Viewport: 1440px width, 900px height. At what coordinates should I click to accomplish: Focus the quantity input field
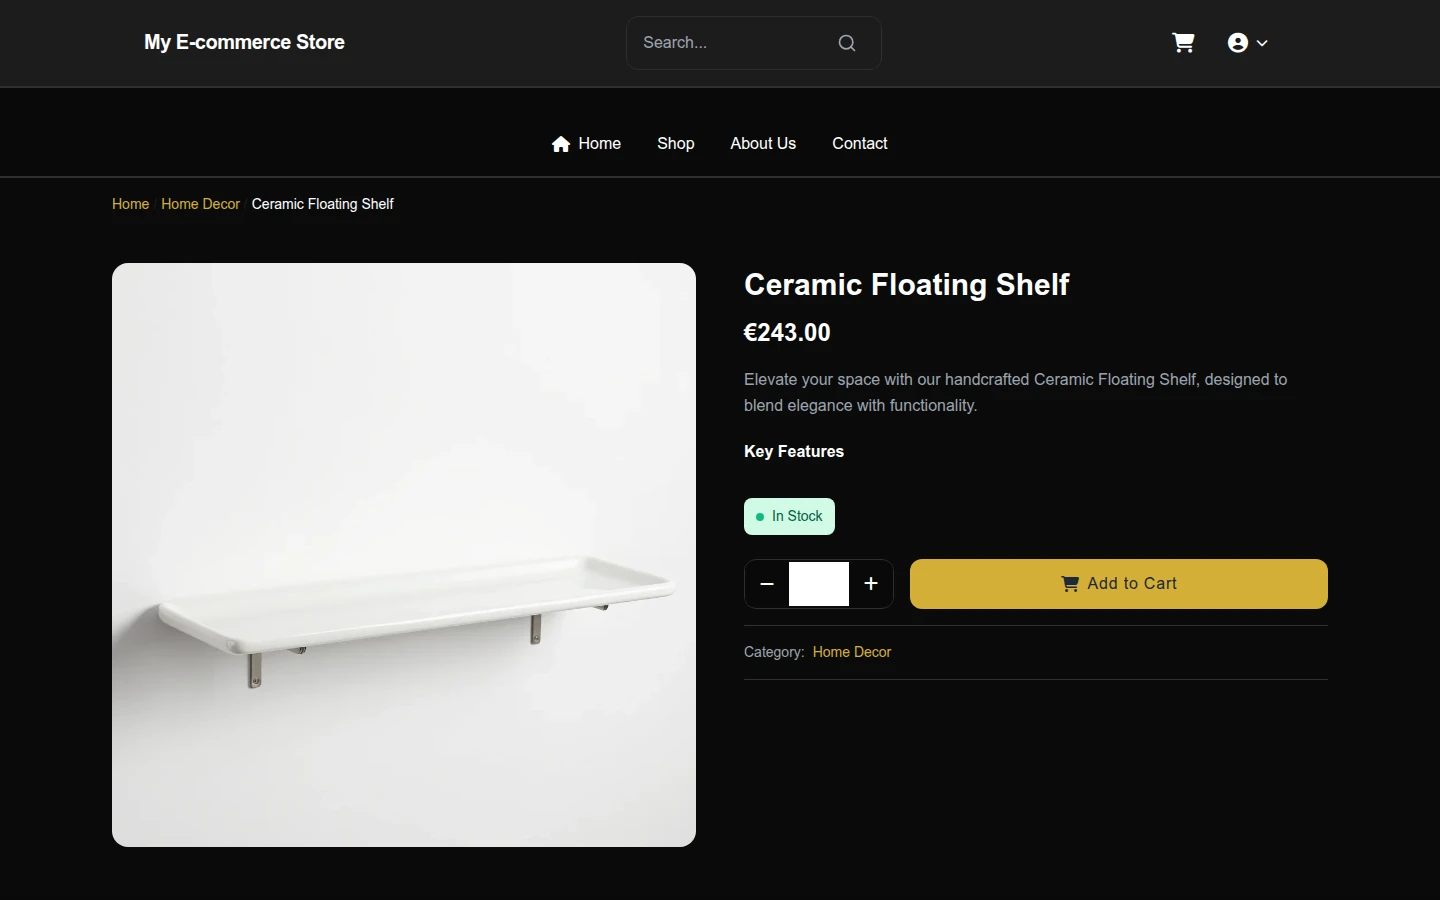pos(819,584)
